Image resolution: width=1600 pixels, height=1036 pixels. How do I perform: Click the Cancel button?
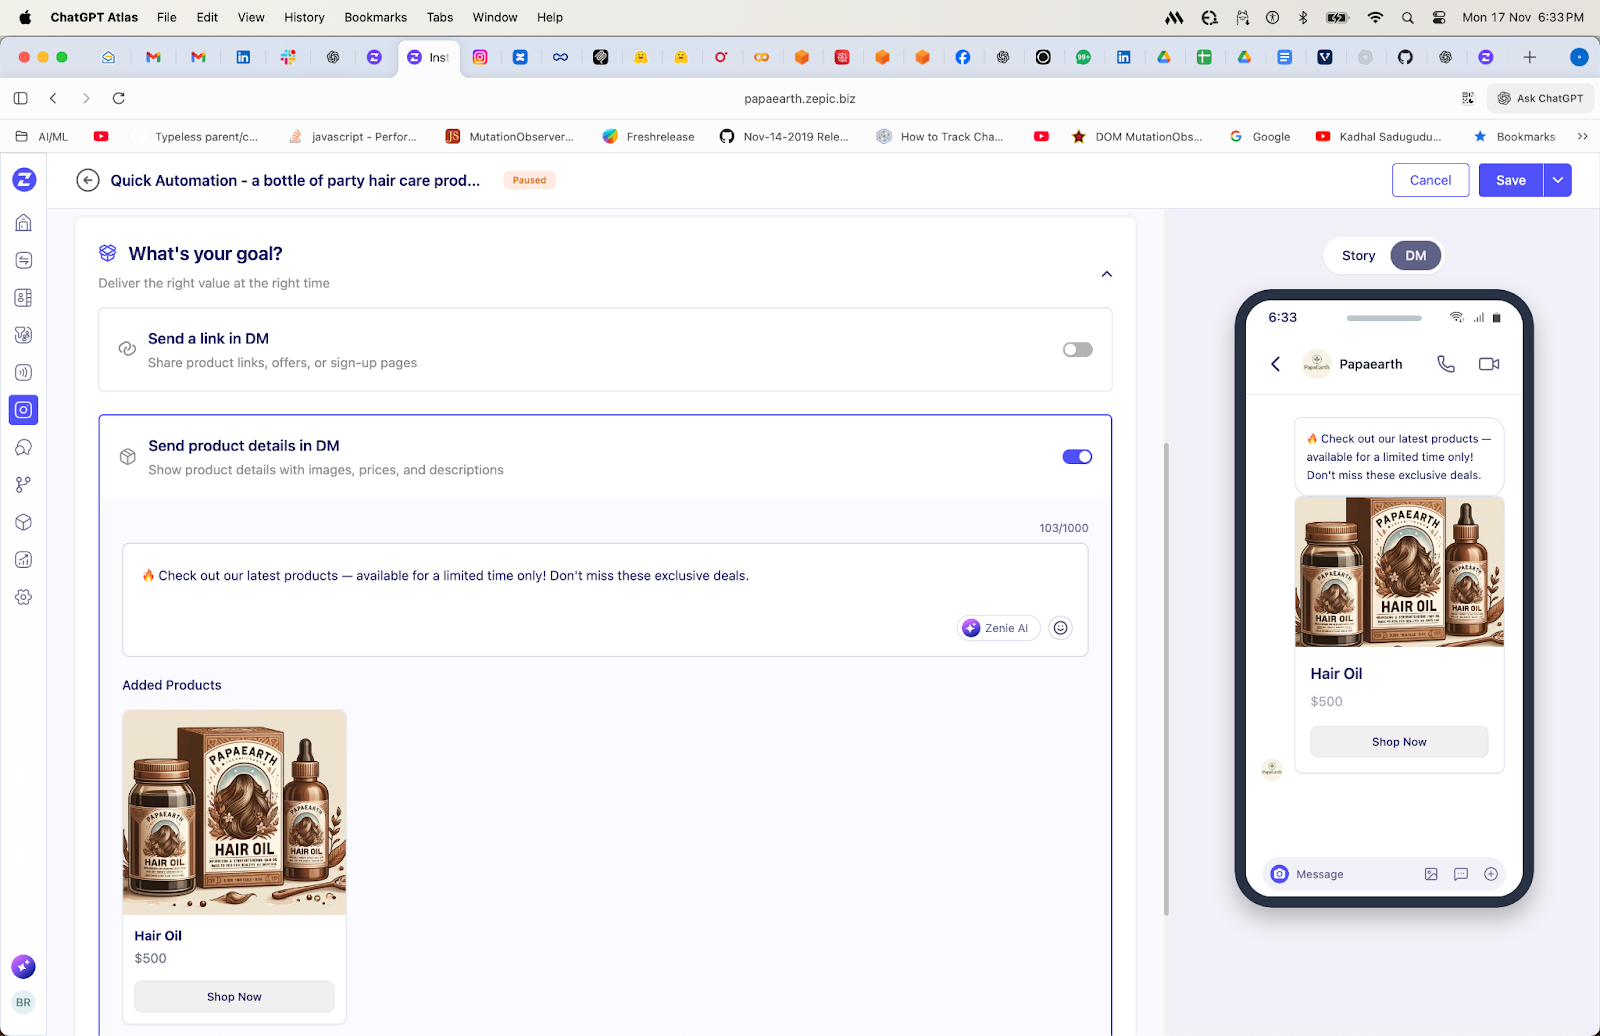point(1430,180)
